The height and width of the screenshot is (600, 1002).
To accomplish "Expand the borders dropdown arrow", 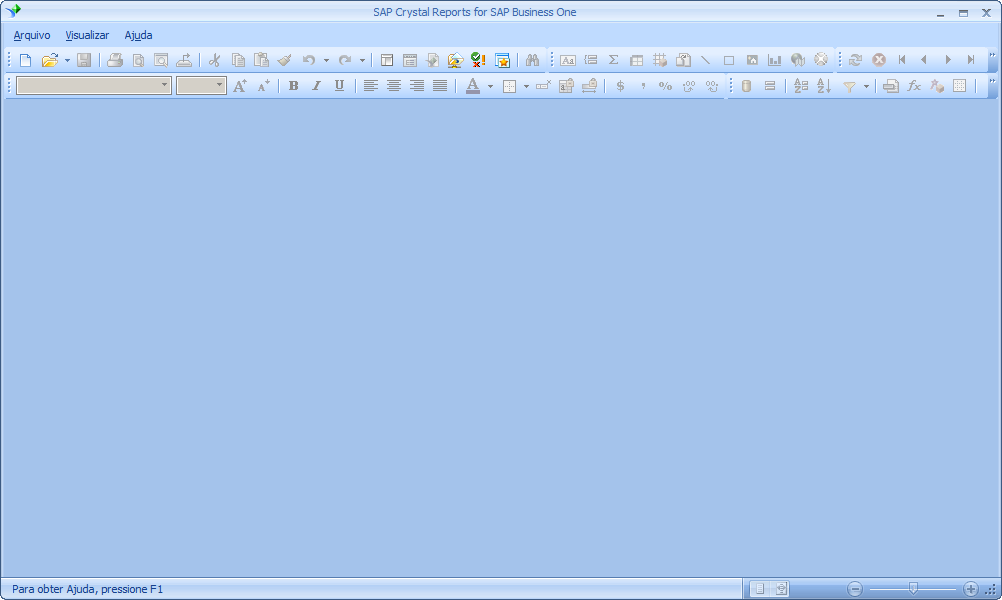I will (x=526, y=86).
